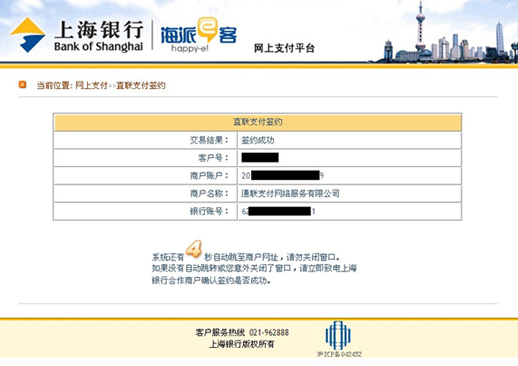This screenshot has width=518, height=366.
Task: Select the merchant name 通联支付网络服务有限公司
Action: (x=290, y=193)
